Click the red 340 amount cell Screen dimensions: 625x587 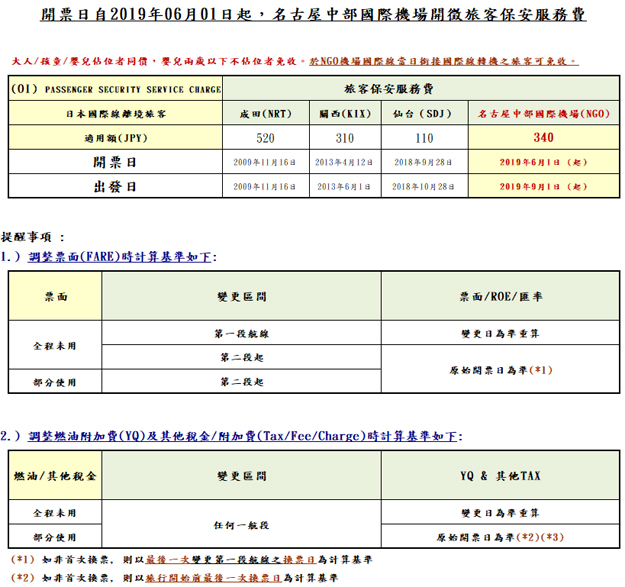tap(543, 138)
